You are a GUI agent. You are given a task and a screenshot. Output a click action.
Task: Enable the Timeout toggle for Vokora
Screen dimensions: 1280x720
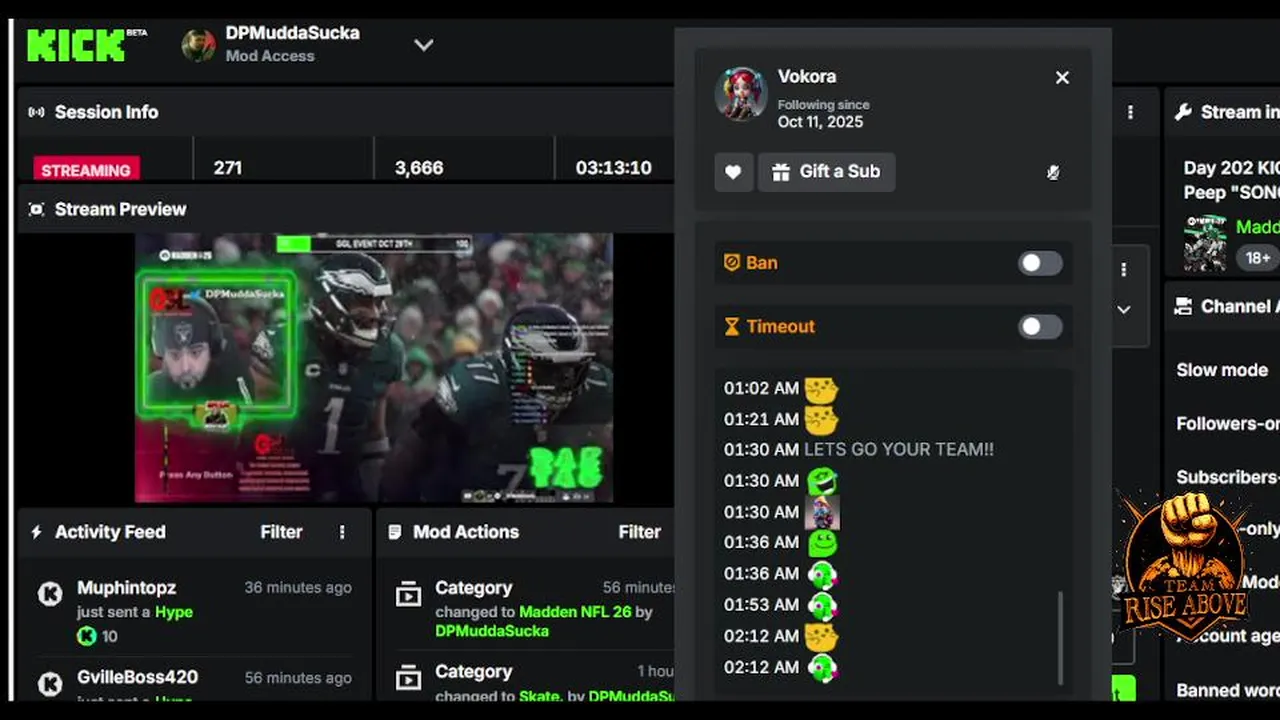point(1040,326)
